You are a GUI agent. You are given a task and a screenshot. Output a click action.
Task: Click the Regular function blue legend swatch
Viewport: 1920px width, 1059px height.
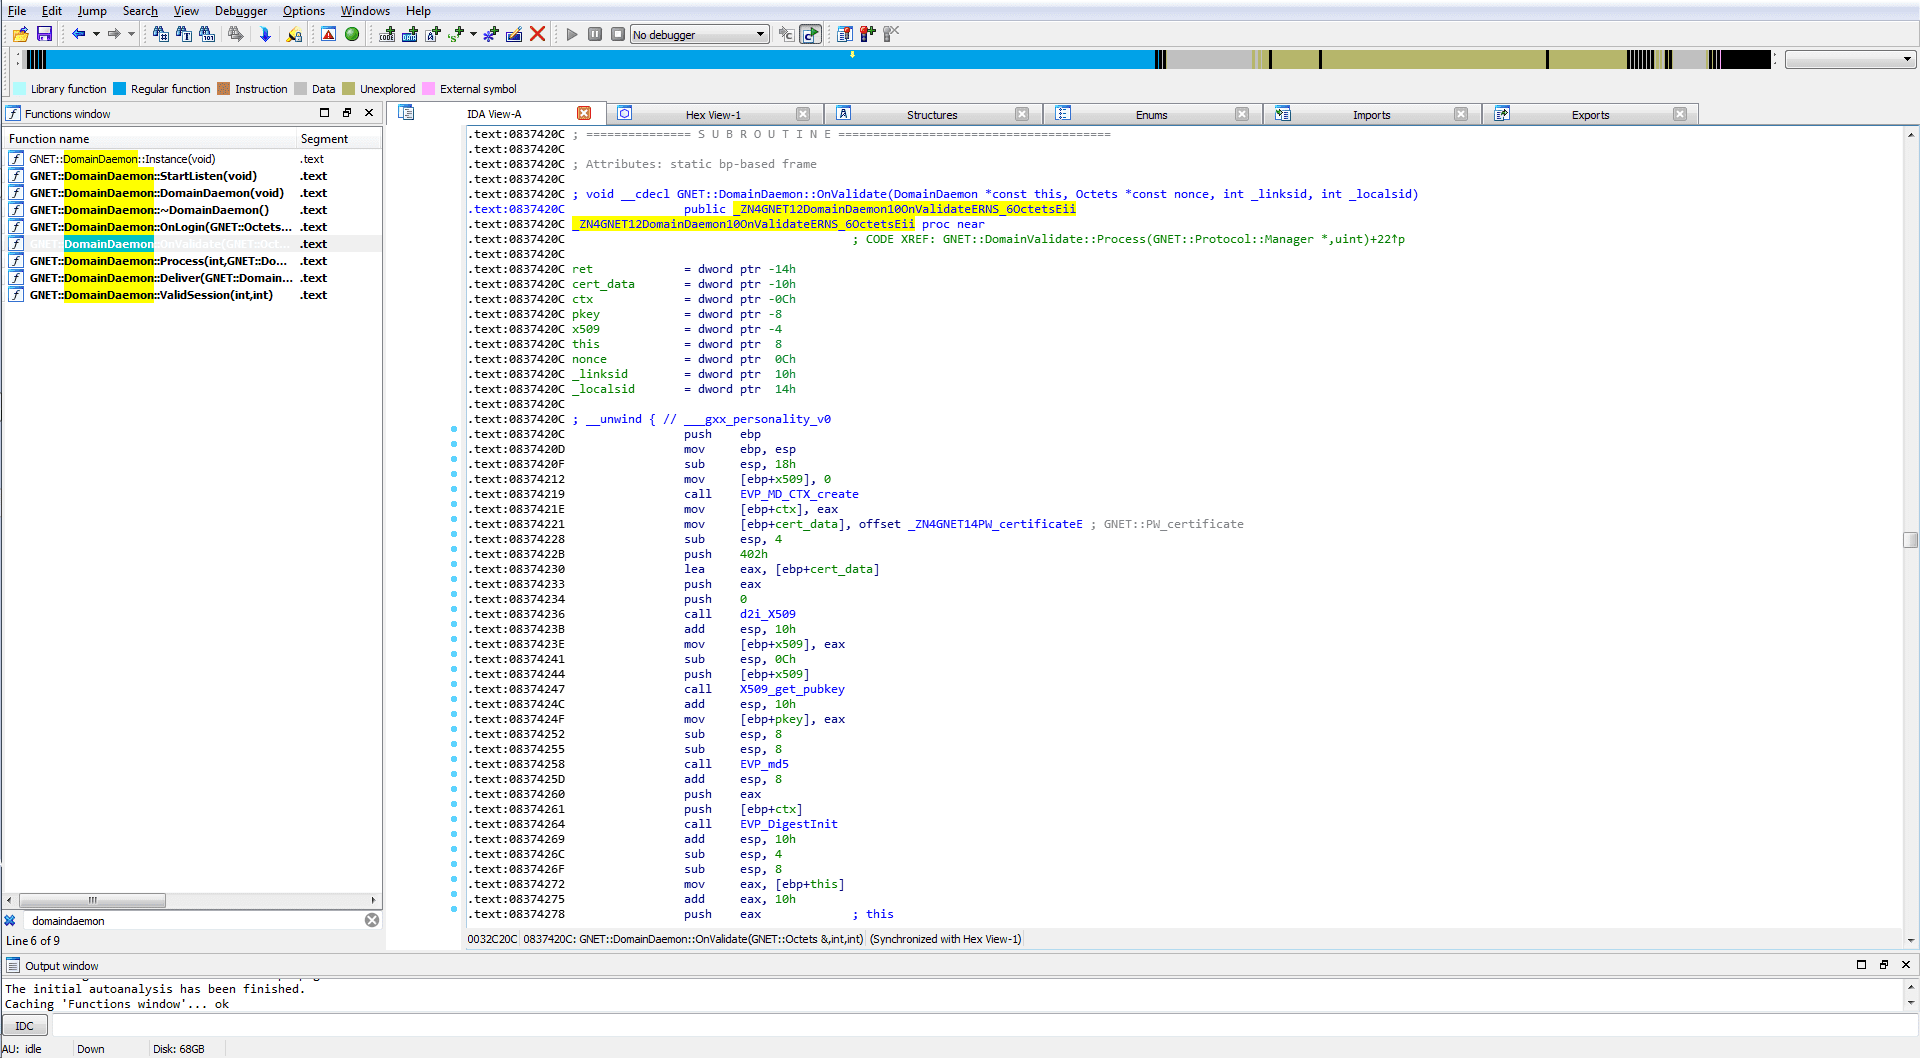point(120,89)
